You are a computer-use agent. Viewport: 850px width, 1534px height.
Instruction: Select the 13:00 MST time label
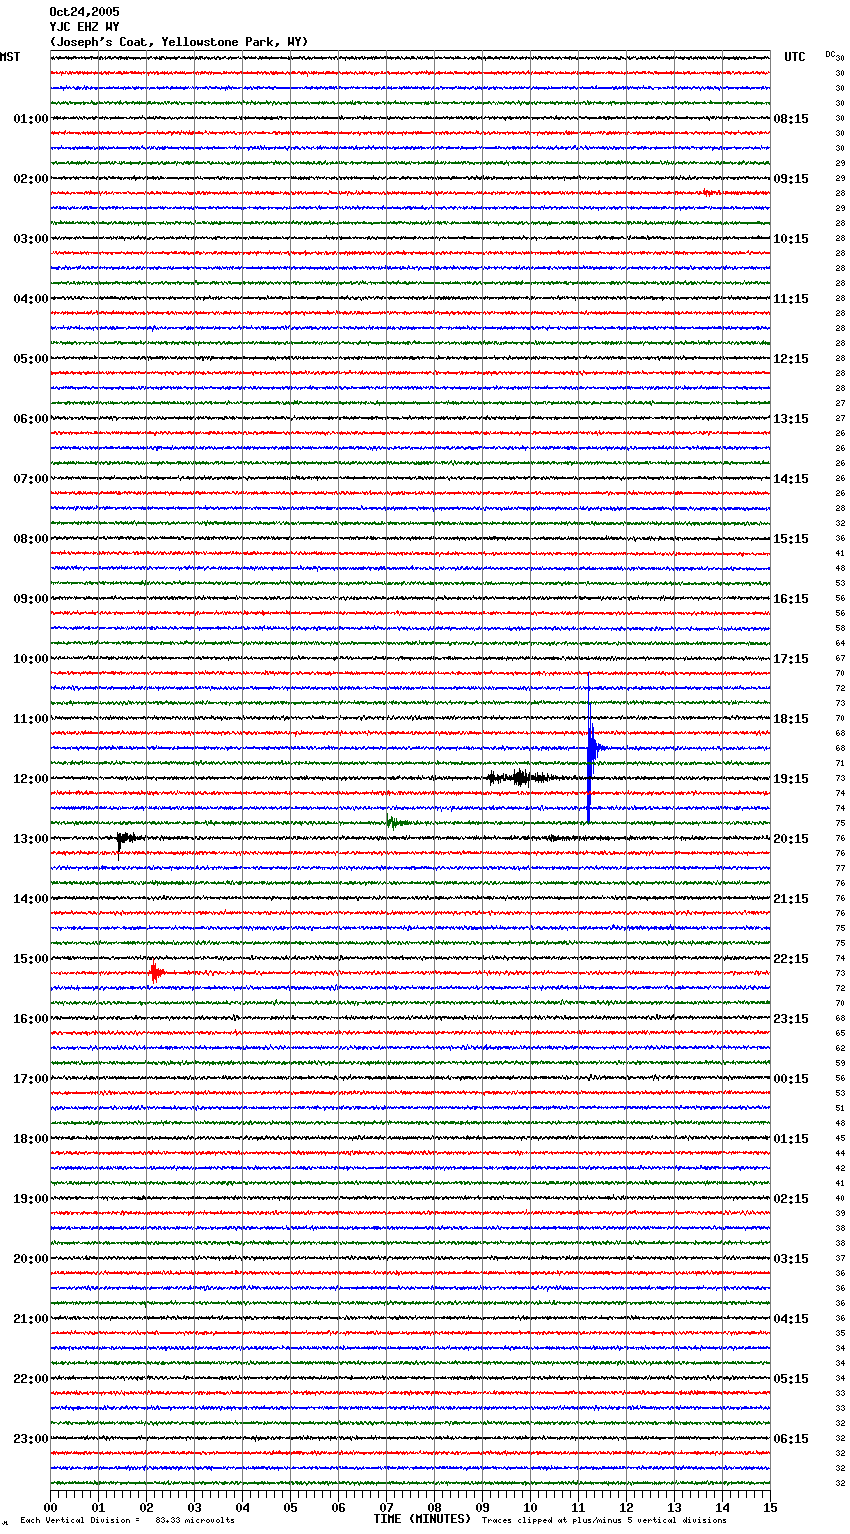[31, 839]
